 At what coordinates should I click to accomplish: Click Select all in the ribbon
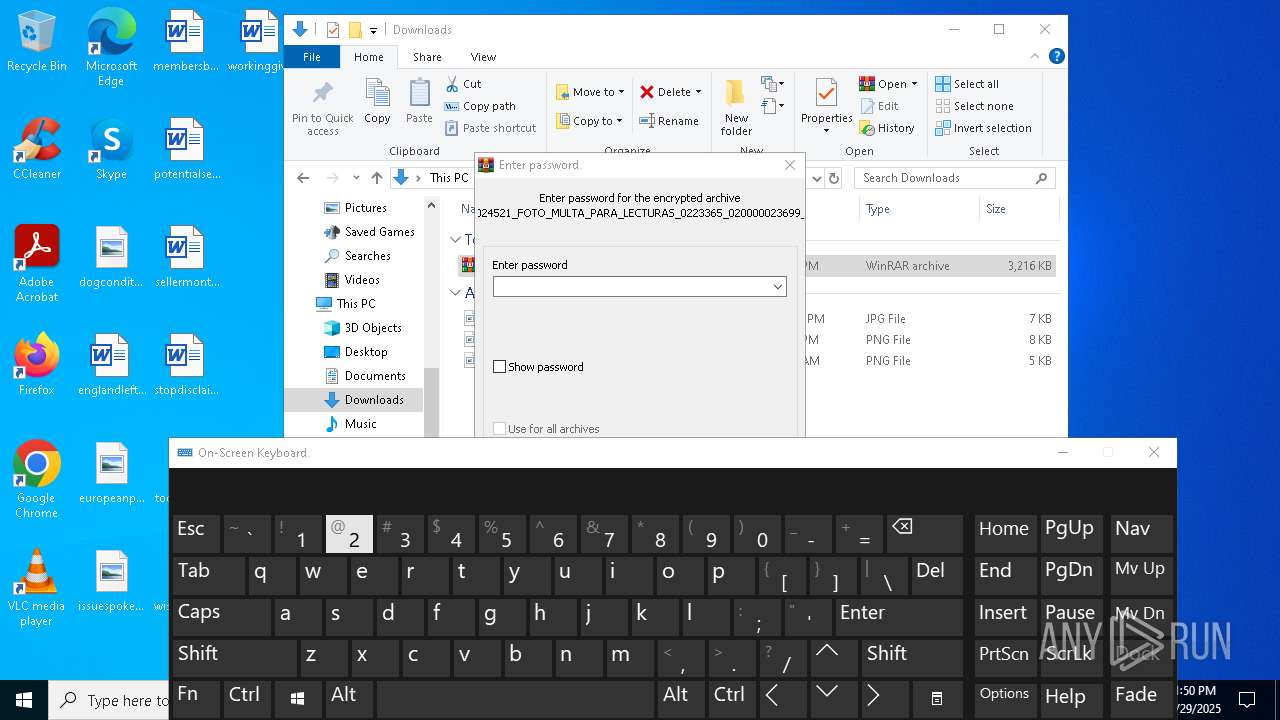[x=967, y=84]
